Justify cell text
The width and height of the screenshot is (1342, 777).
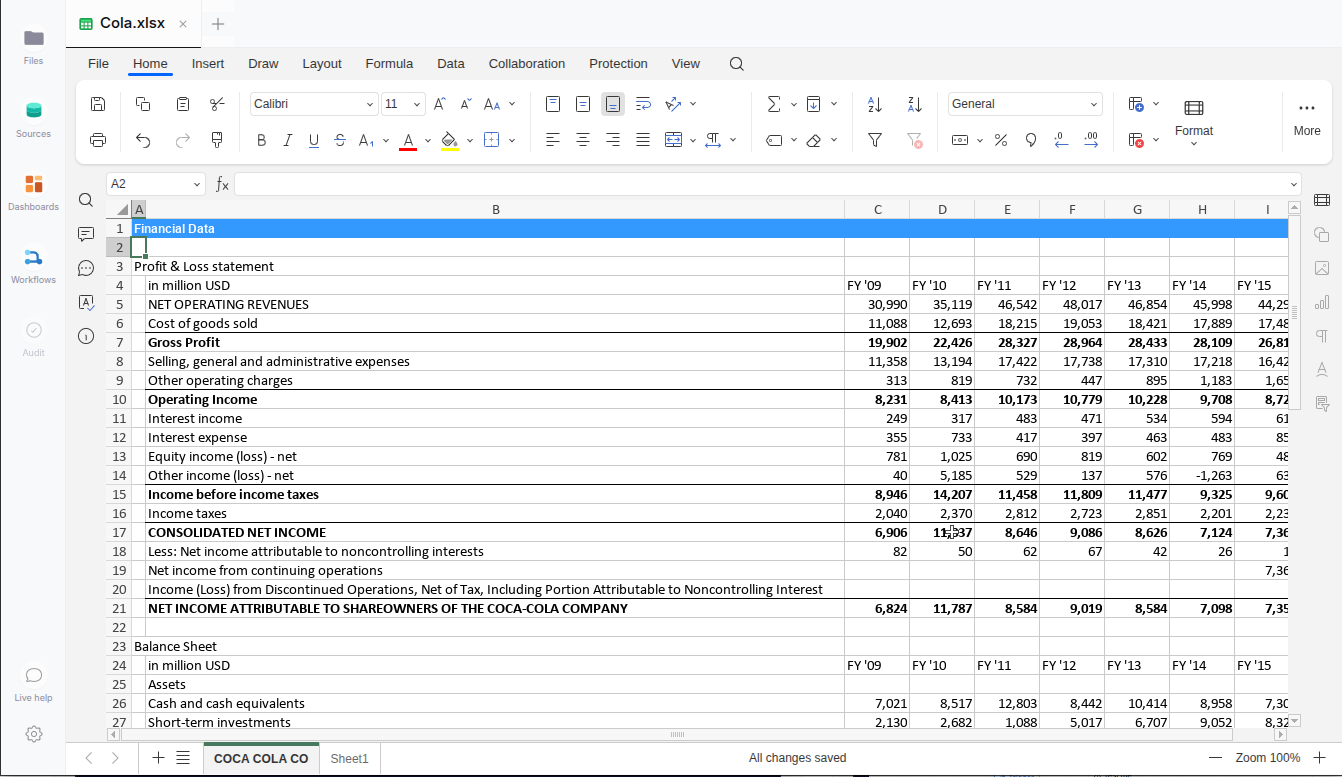click(643, 140)
